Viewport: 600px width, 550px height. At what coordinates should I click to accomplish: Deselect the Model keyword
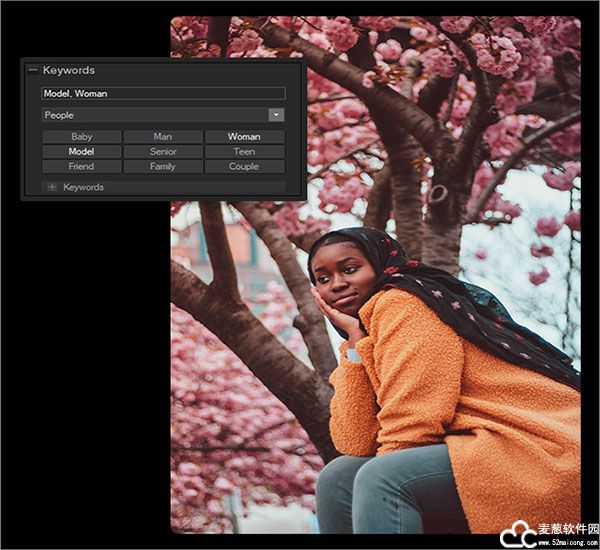click(81, 152)
